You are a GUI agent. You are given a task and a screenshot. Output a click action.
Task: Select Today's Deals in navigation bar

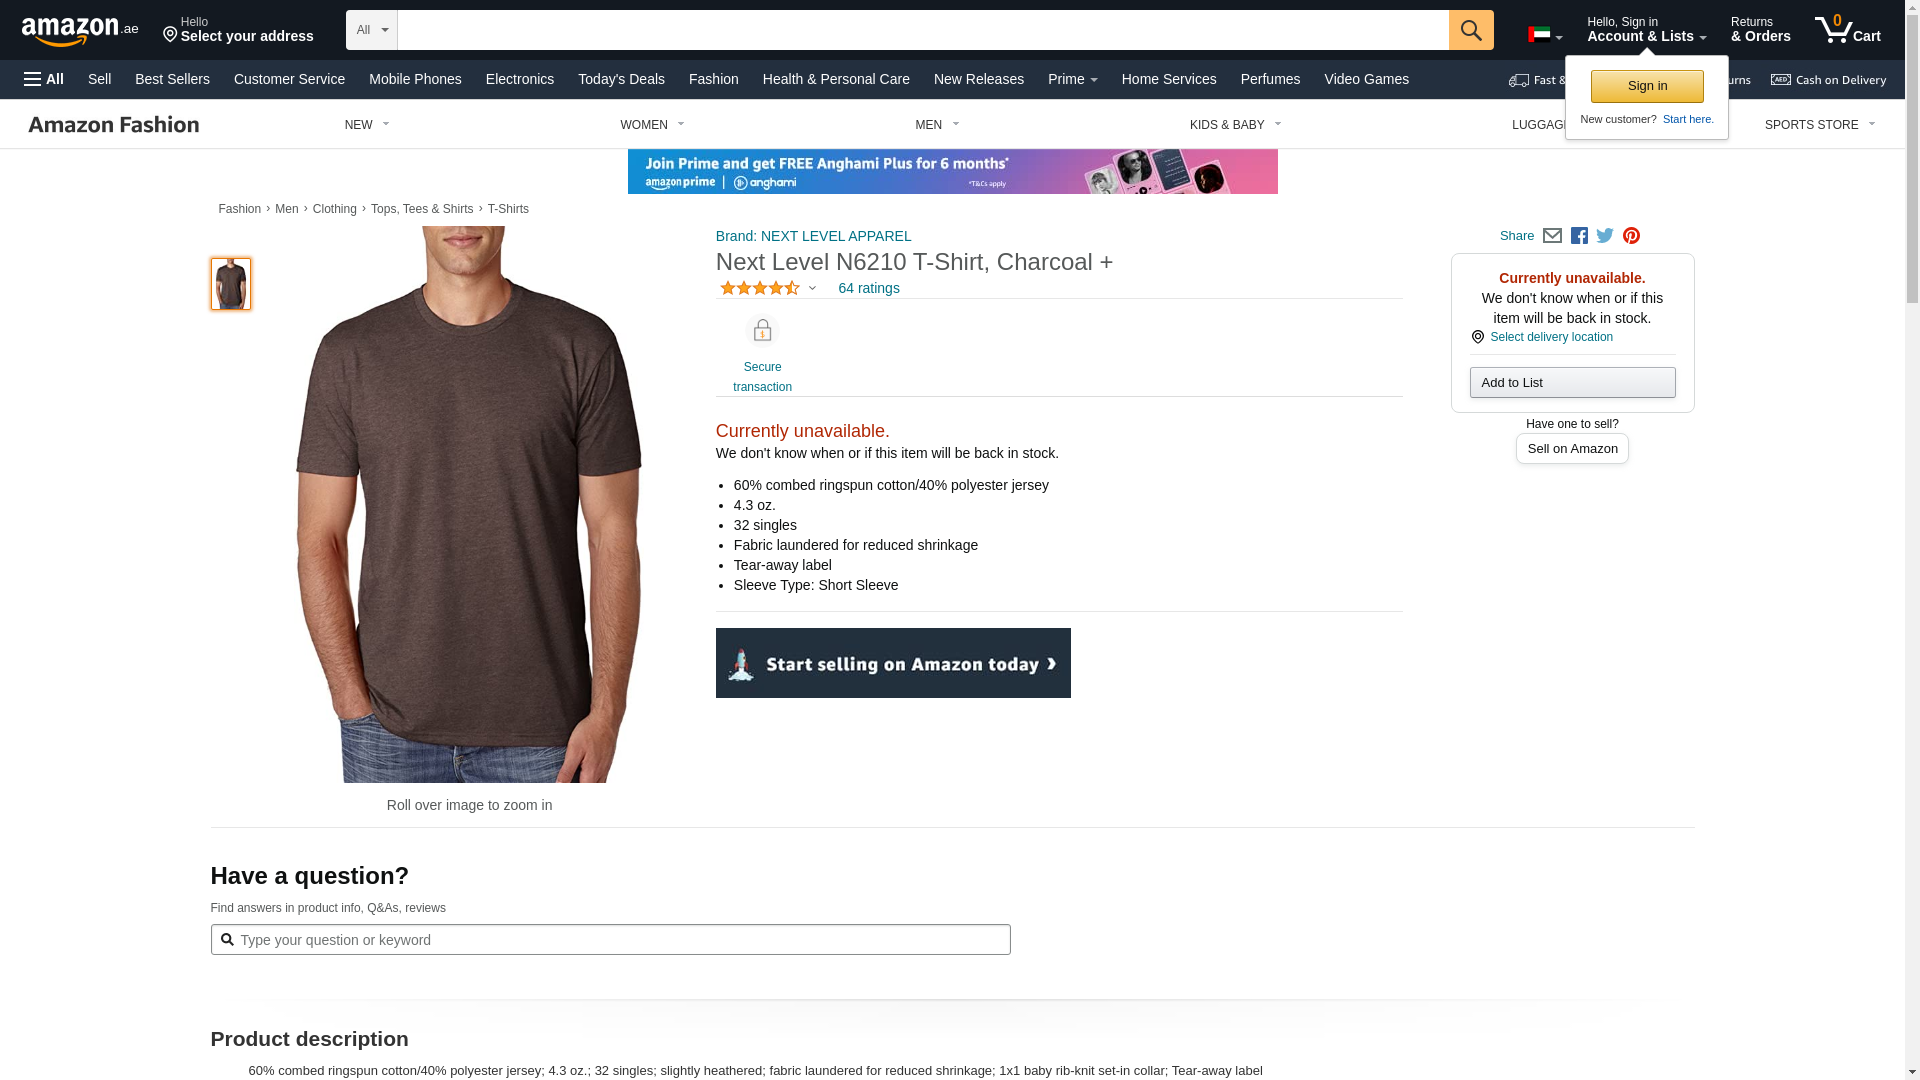tap(621, 79)
